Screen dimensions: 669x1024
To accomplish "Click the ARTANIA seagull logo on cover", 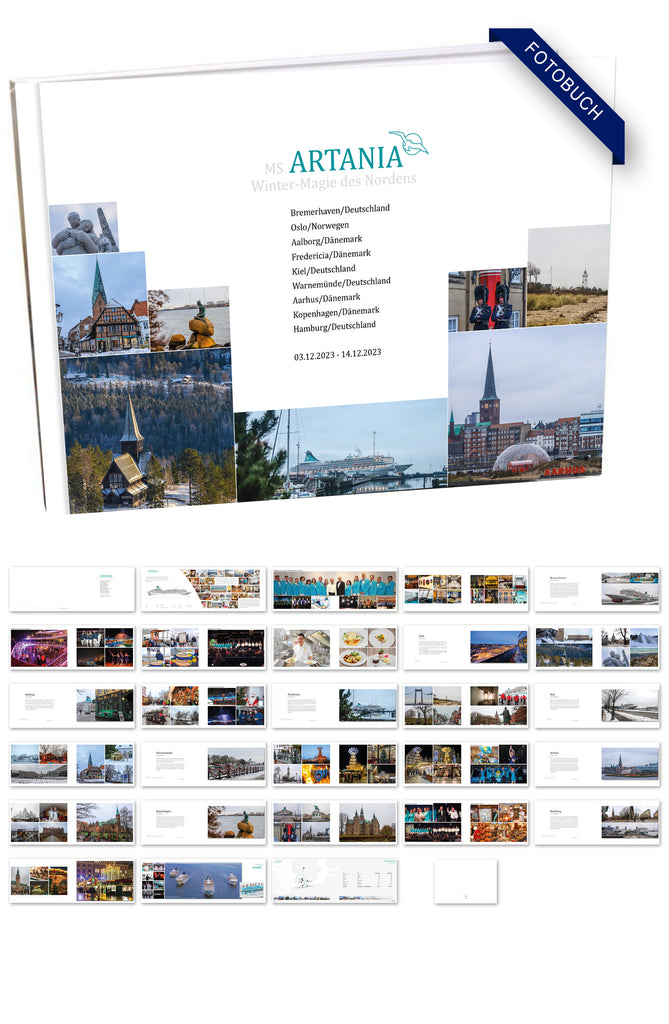I will 409,142.
